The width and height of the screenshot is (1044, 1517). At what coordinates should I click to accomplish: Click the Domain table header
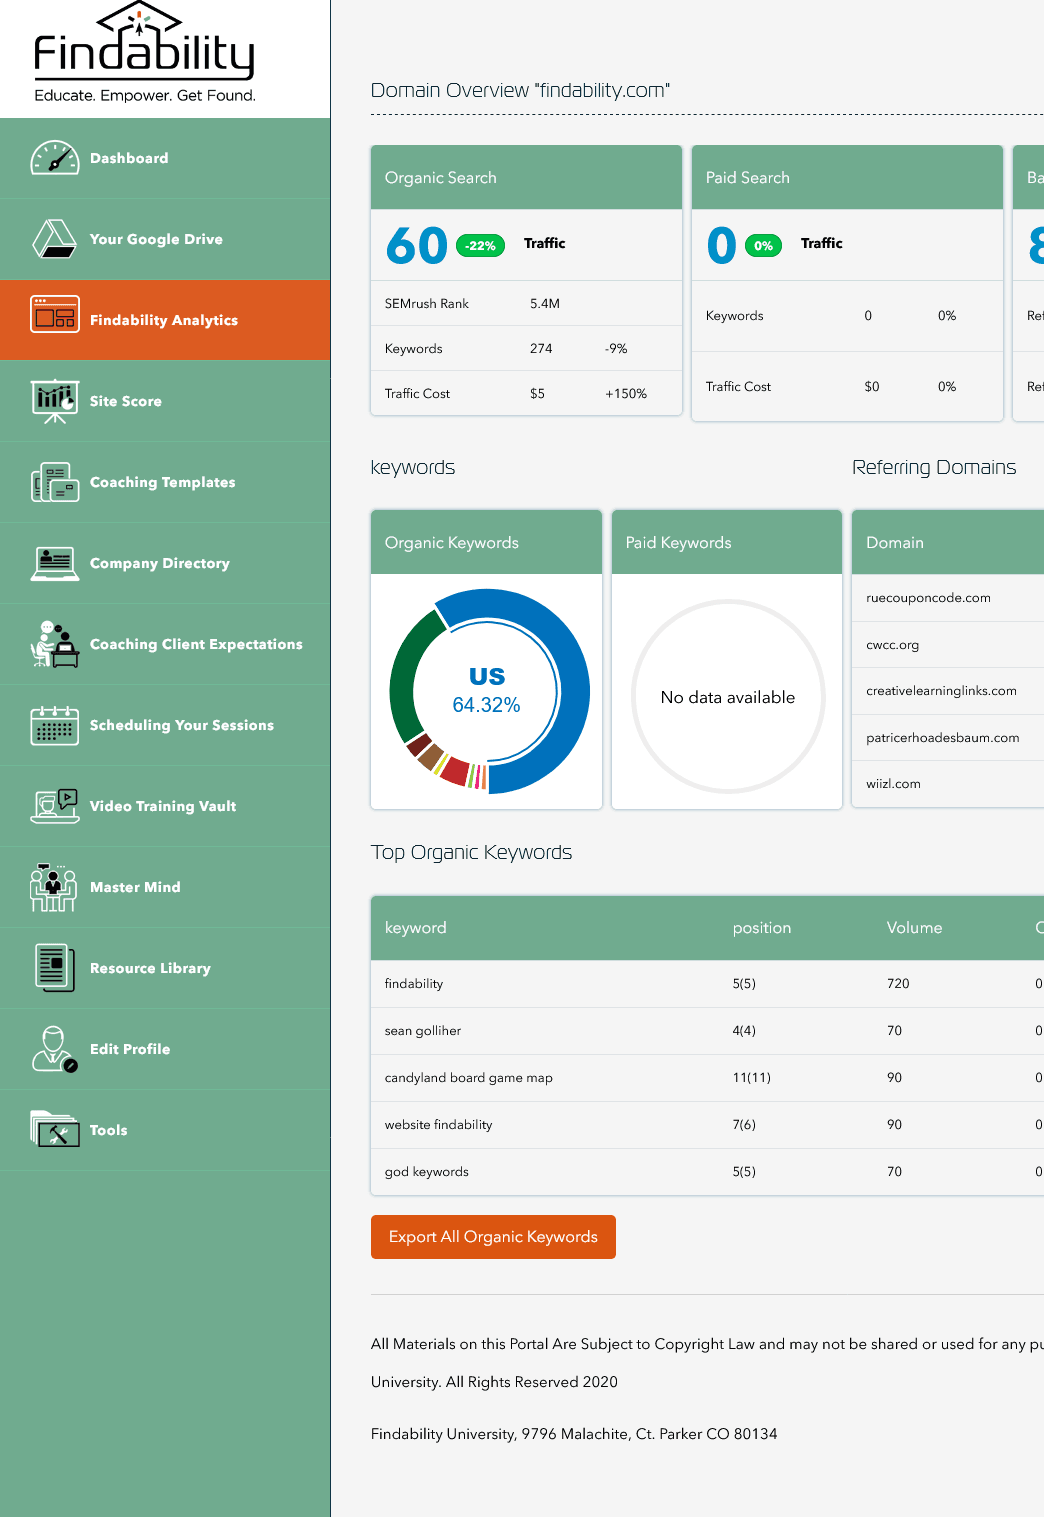948,542
